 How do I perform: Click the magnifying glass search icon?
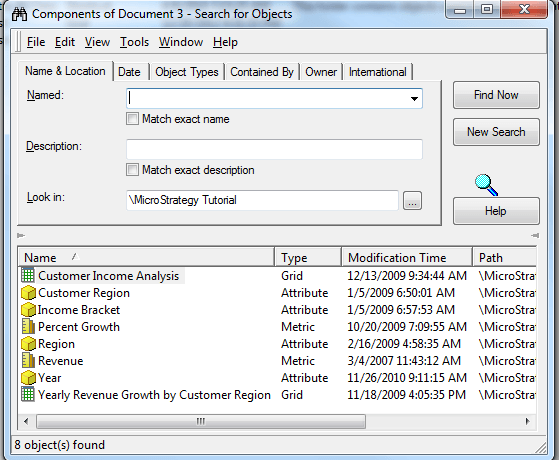point(486,185)
